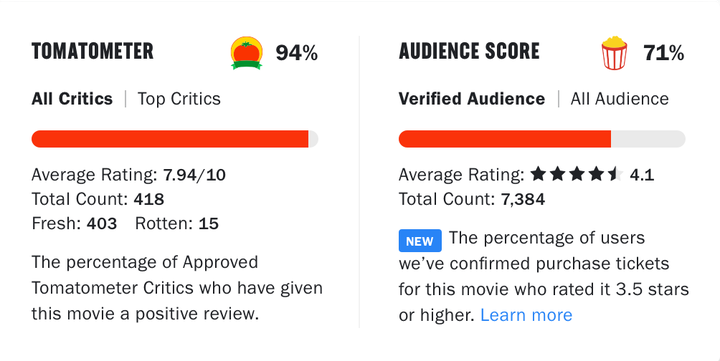Click the Audience Score progress bar

point(542,139)
